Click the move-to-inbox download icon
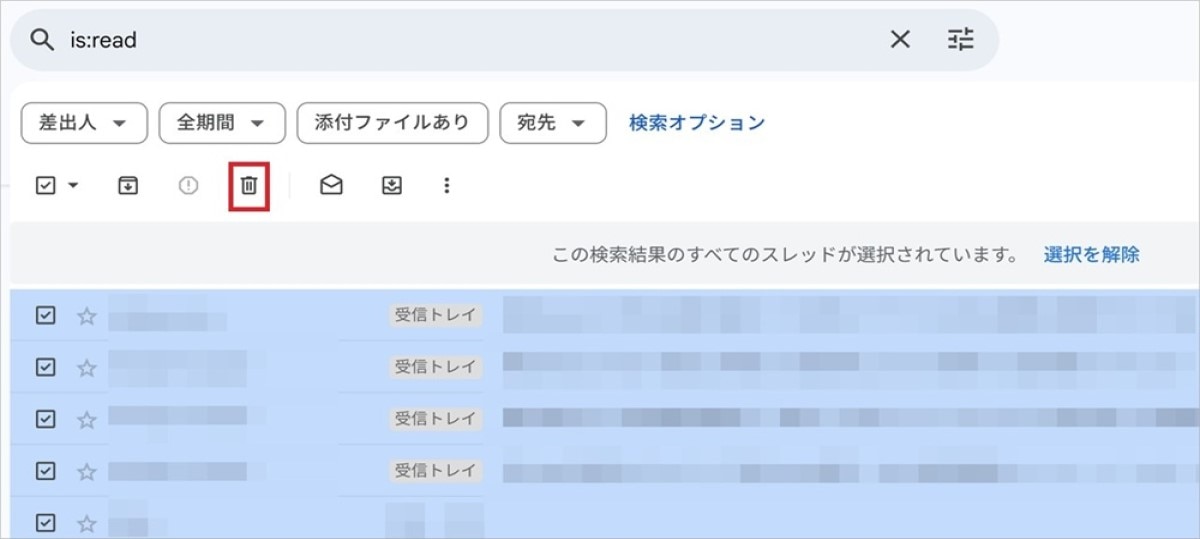The image size is (1200, 539). [392, 185]
